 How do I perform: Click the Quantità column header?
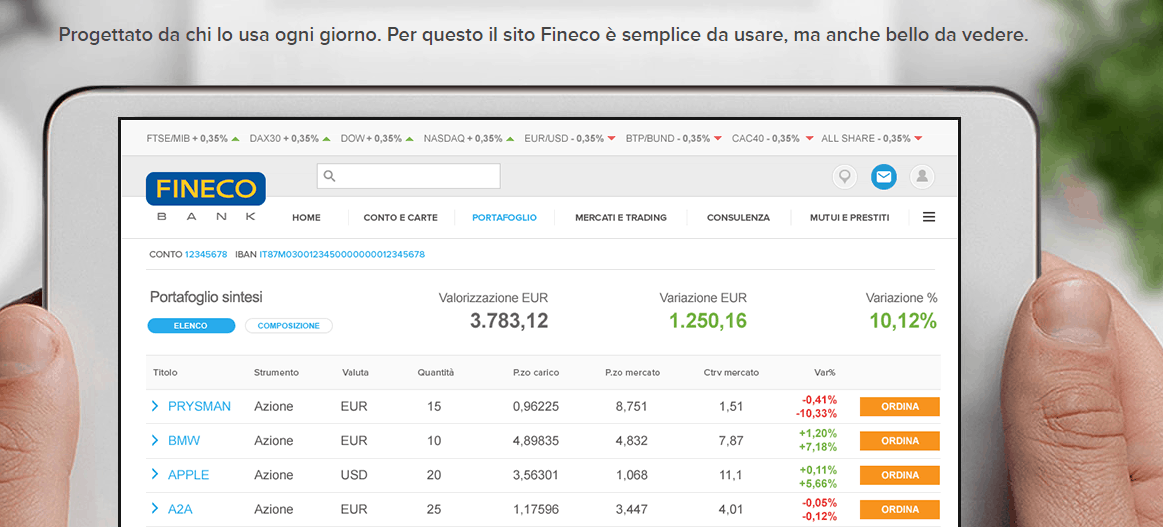[436, 372]
